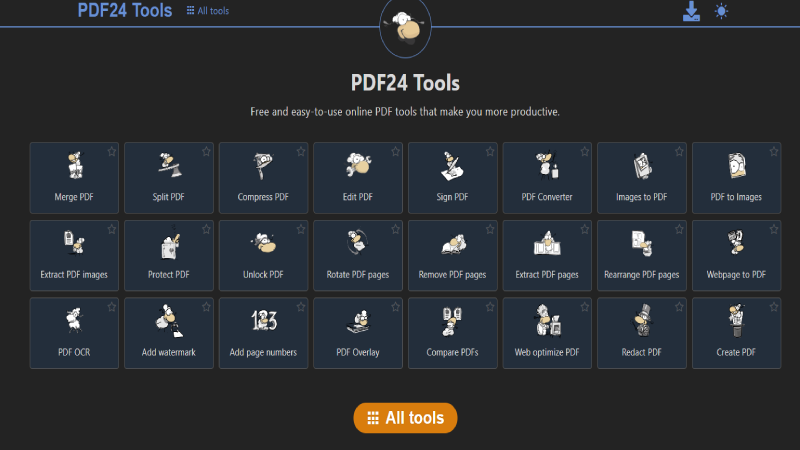
Task: Favorite Remove PDF pages with star
Action: click(x=490, y=230)
